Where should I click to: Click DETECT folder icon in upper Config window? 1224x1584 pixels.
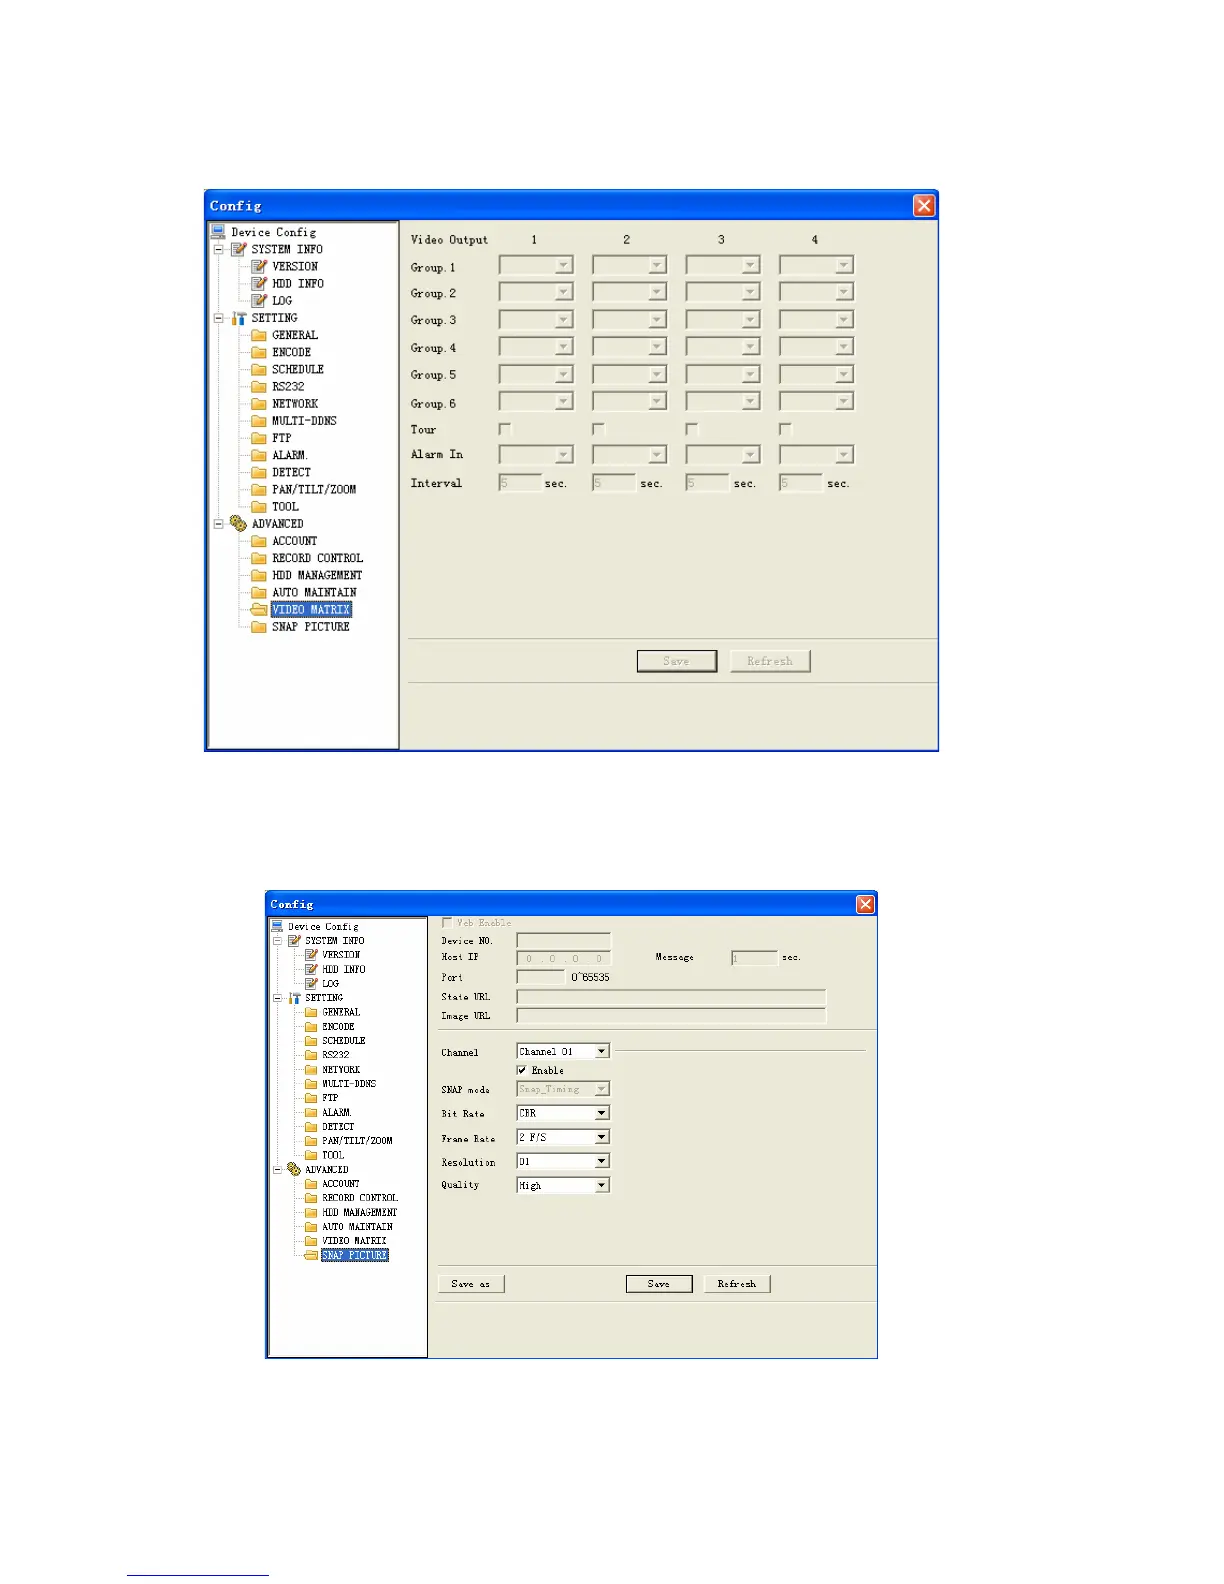pyautogui.click(x=259, y=472)
